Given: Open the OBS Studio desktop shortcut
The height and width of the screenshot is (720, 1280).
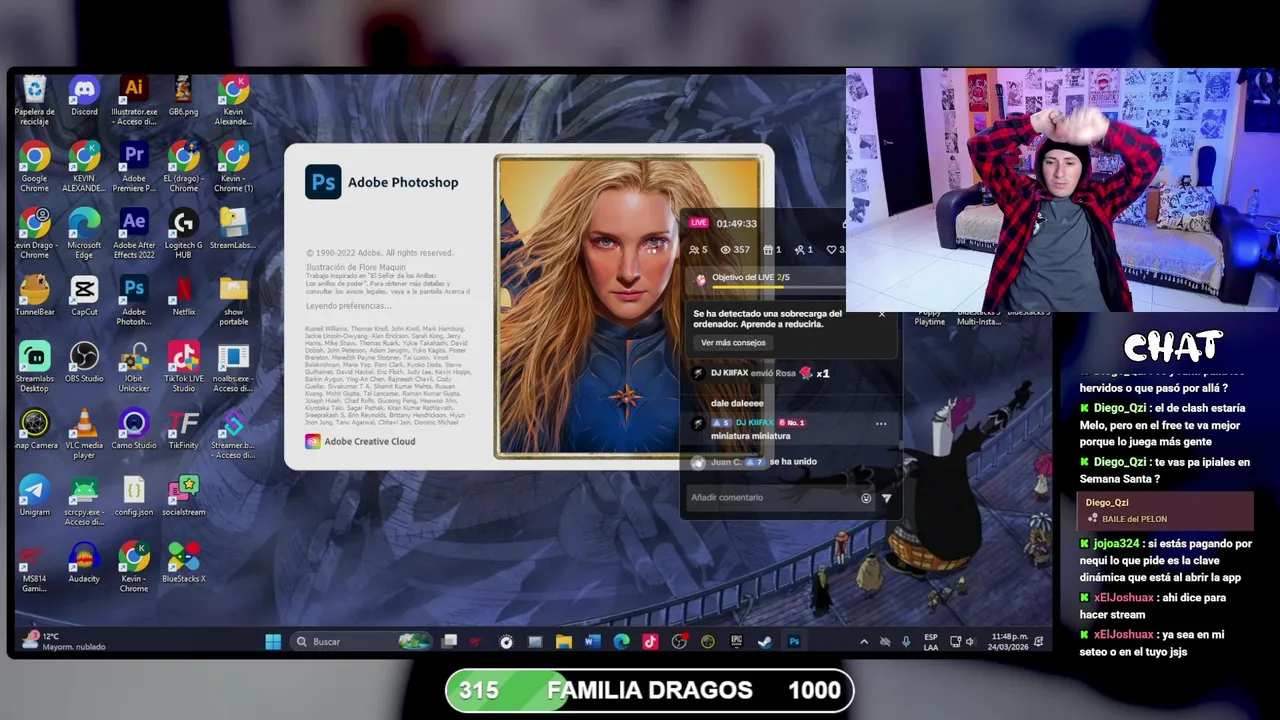Looking at the screenshot, I should pos(84,363).
